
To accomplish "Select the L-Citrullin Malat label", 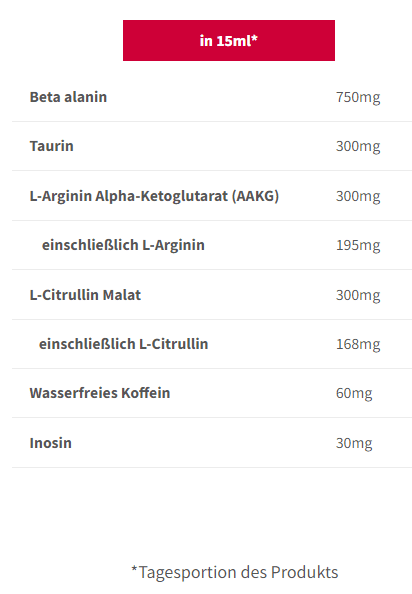I will pos(85,295).
